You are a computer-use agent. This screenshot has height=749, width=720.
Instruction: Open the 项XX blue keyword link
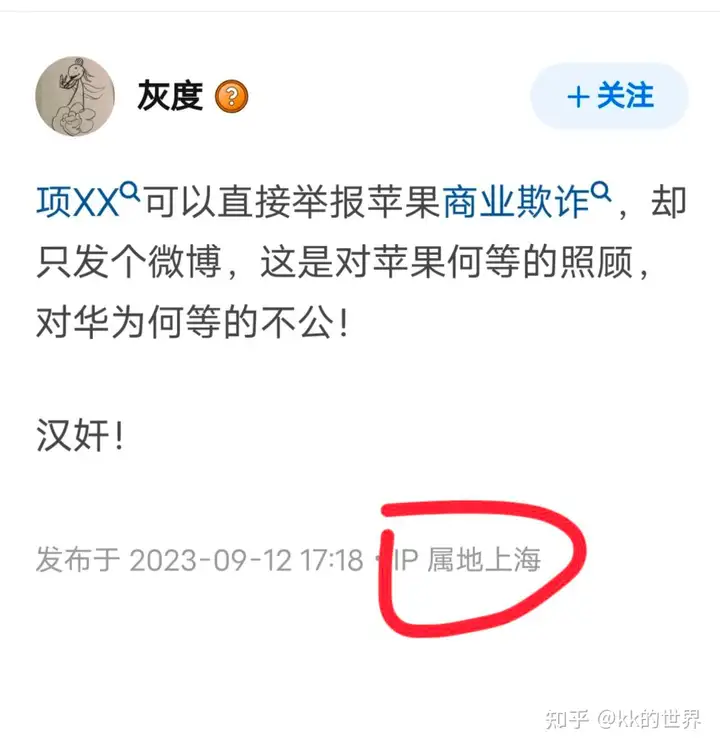[77, 203]
